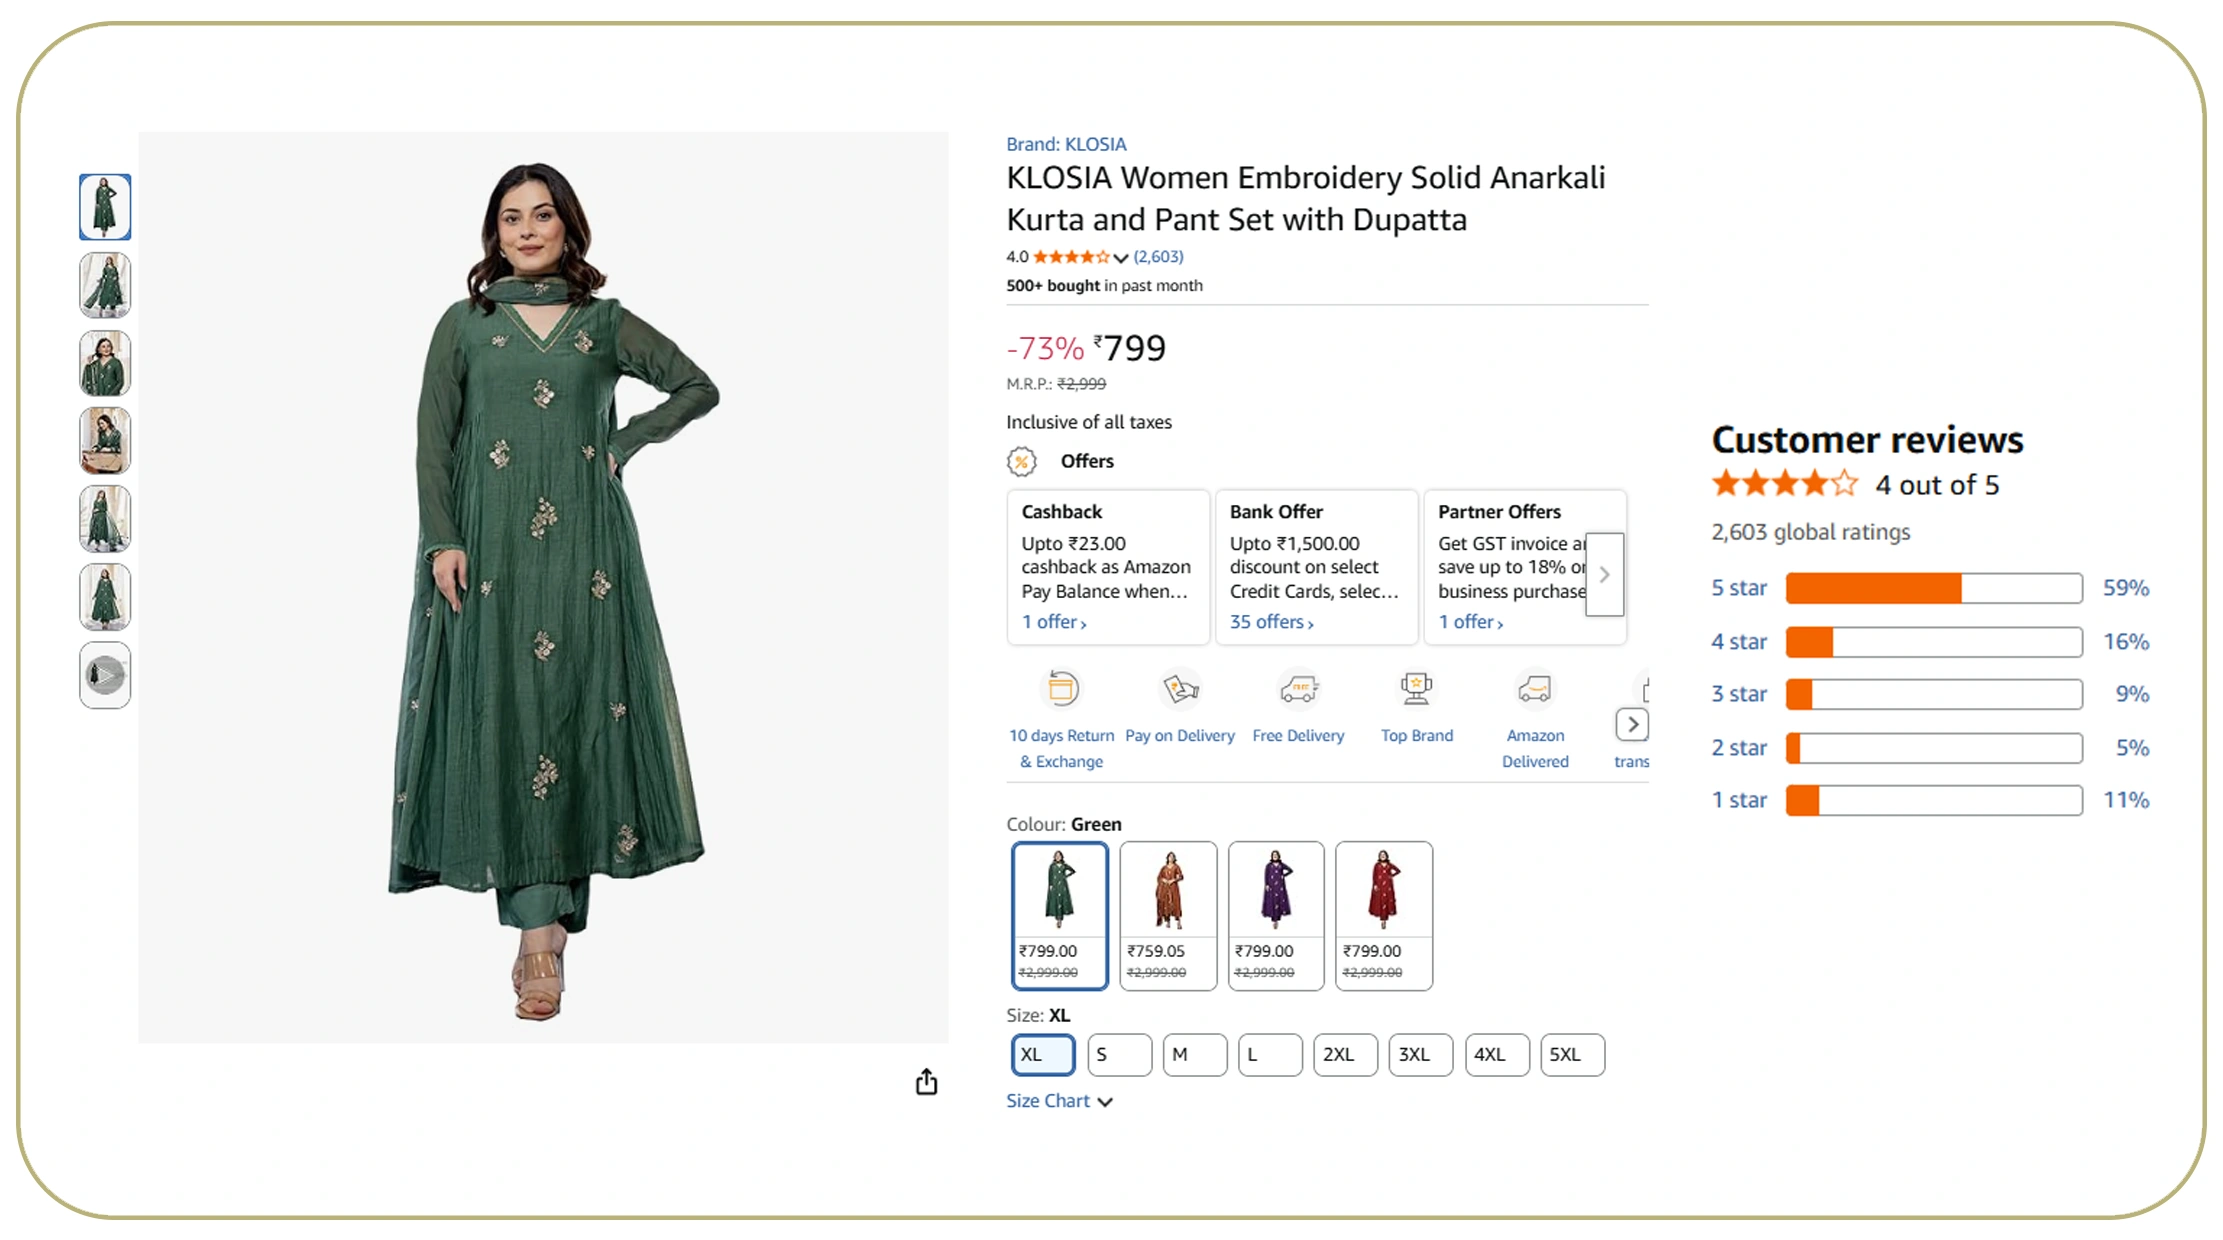Select size M
The height and width of the screenshot is (1240, 2223).
(x=1194, y=1055)
